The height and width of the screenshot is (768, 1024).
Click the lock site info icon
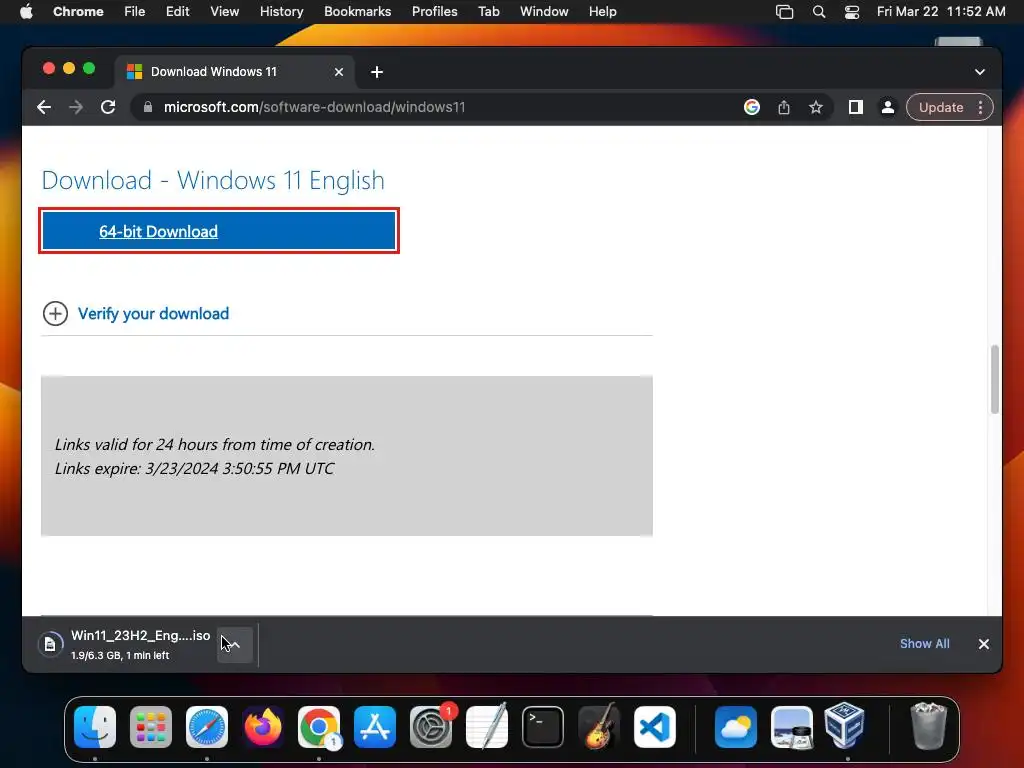tap(148, 107)
